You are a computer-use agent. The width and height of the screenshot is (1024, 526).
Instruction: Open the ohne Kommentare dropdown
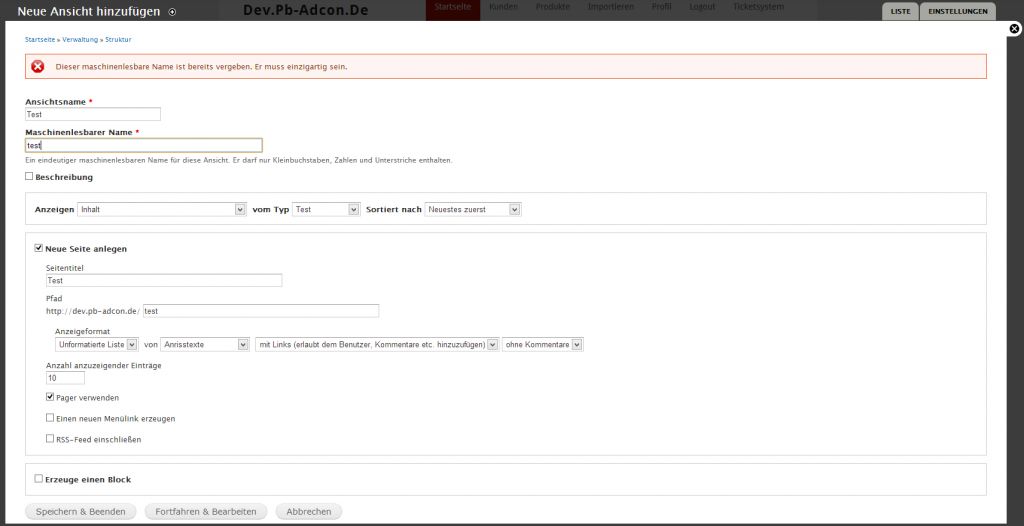pos(543,344)
